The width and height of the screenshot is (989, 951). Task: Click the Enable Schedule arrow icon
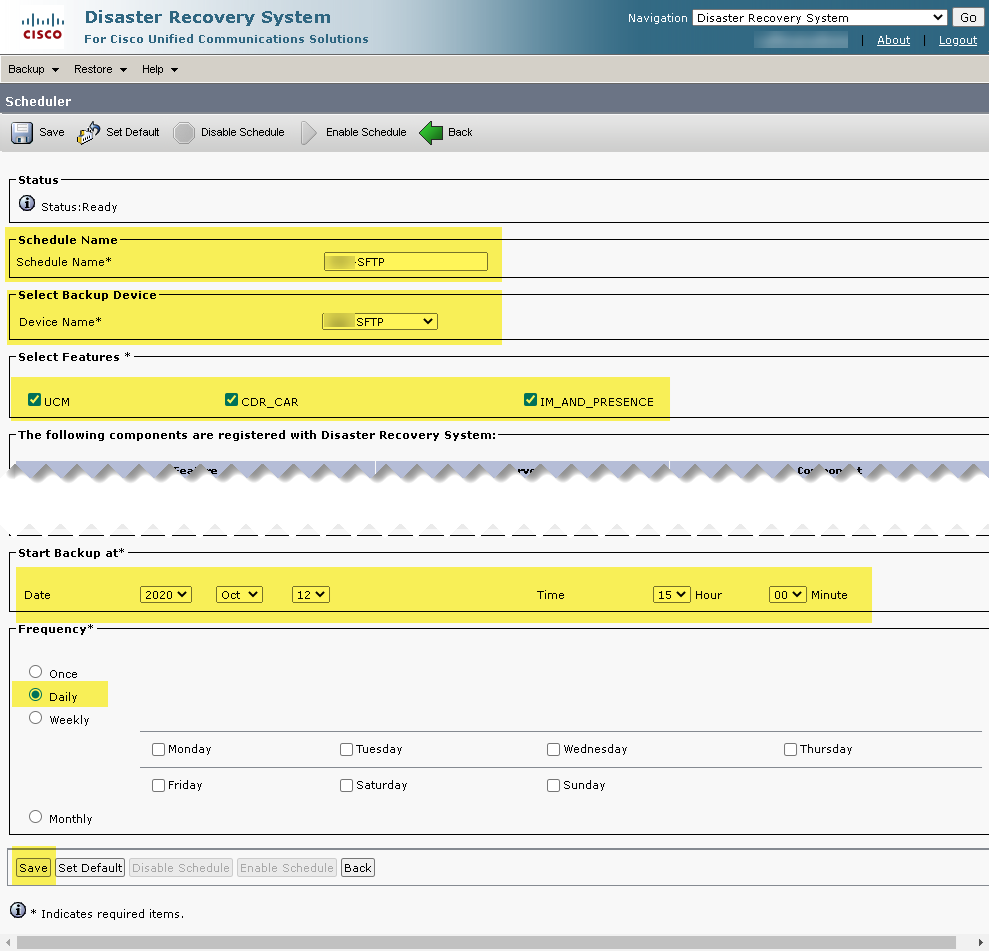point(308,133)
